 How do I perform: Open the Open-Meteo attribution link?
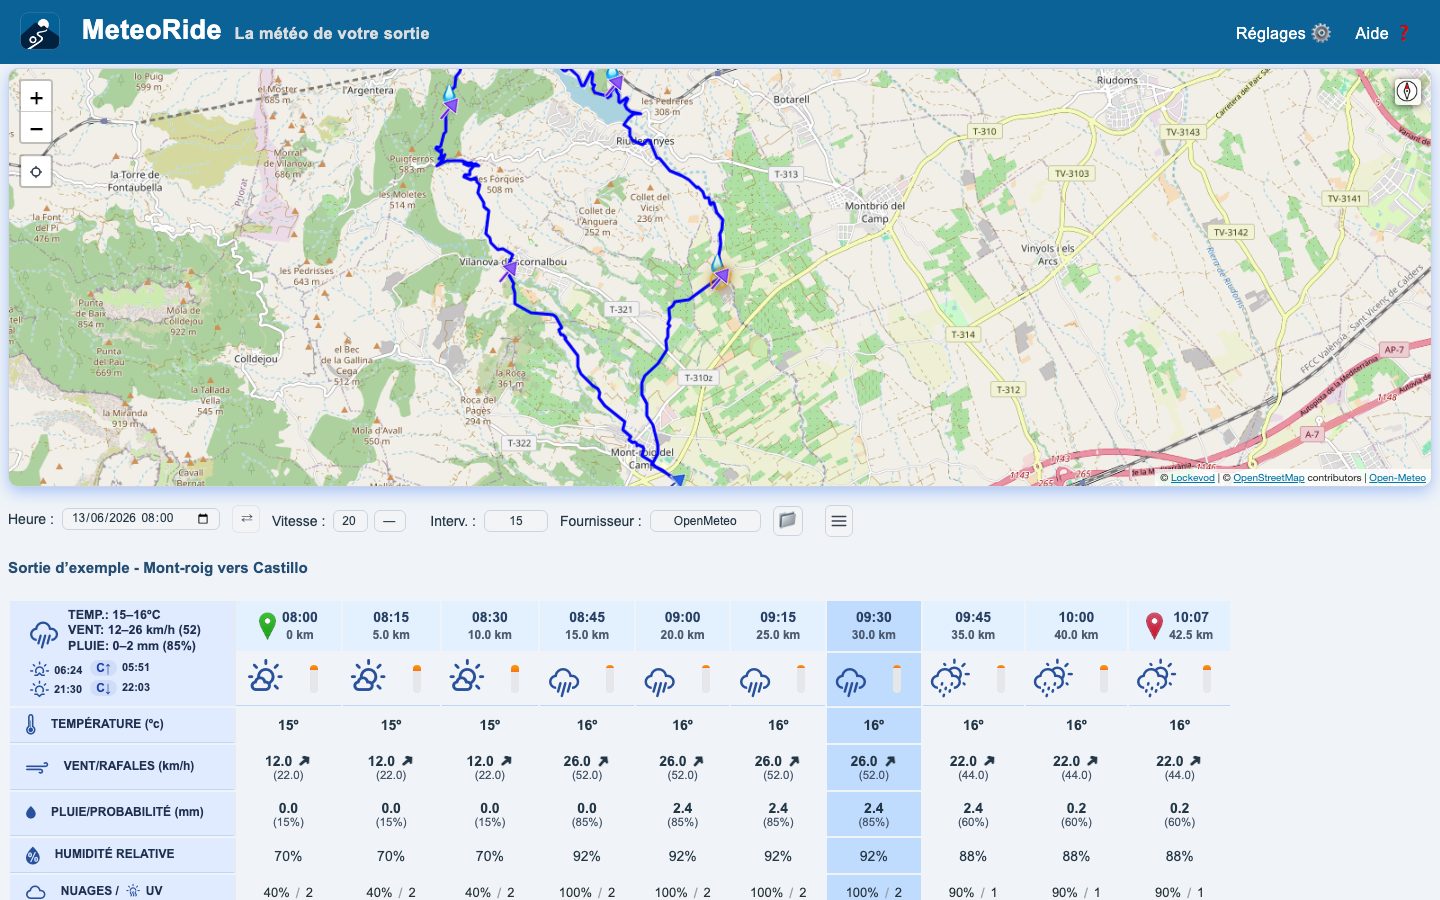pyautogui.click(x=1397, y=478)
